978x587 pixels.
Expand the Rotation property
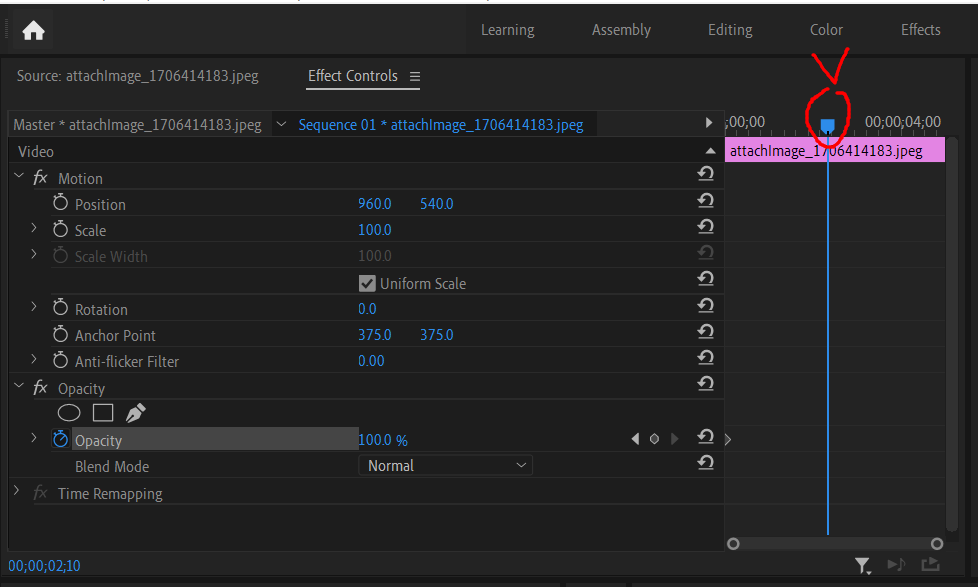34,308
